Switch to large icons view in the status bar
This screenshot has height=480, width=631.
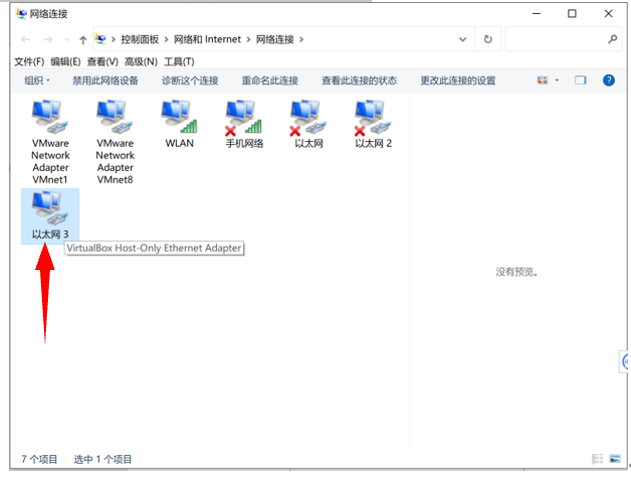[615, 459]
